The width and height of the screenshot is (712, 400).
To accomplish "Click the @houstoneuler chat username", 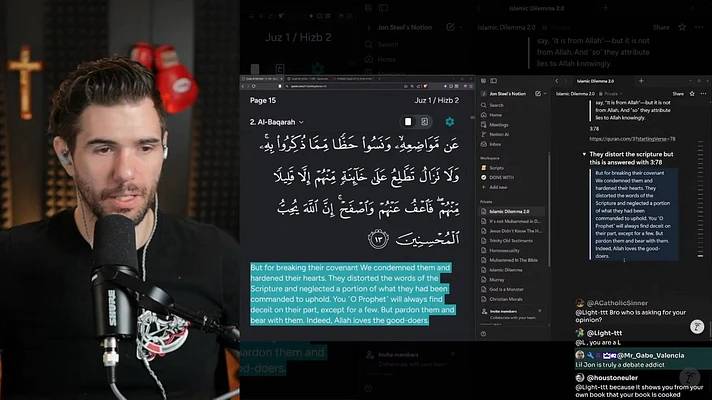I will [x=612, y=378].
